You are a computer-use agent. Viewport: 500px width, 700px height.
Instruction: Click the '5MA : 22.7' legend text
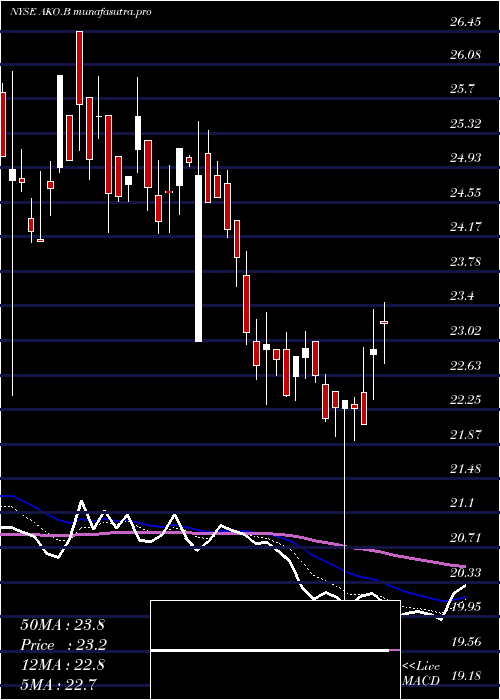[x=58, y=683]
